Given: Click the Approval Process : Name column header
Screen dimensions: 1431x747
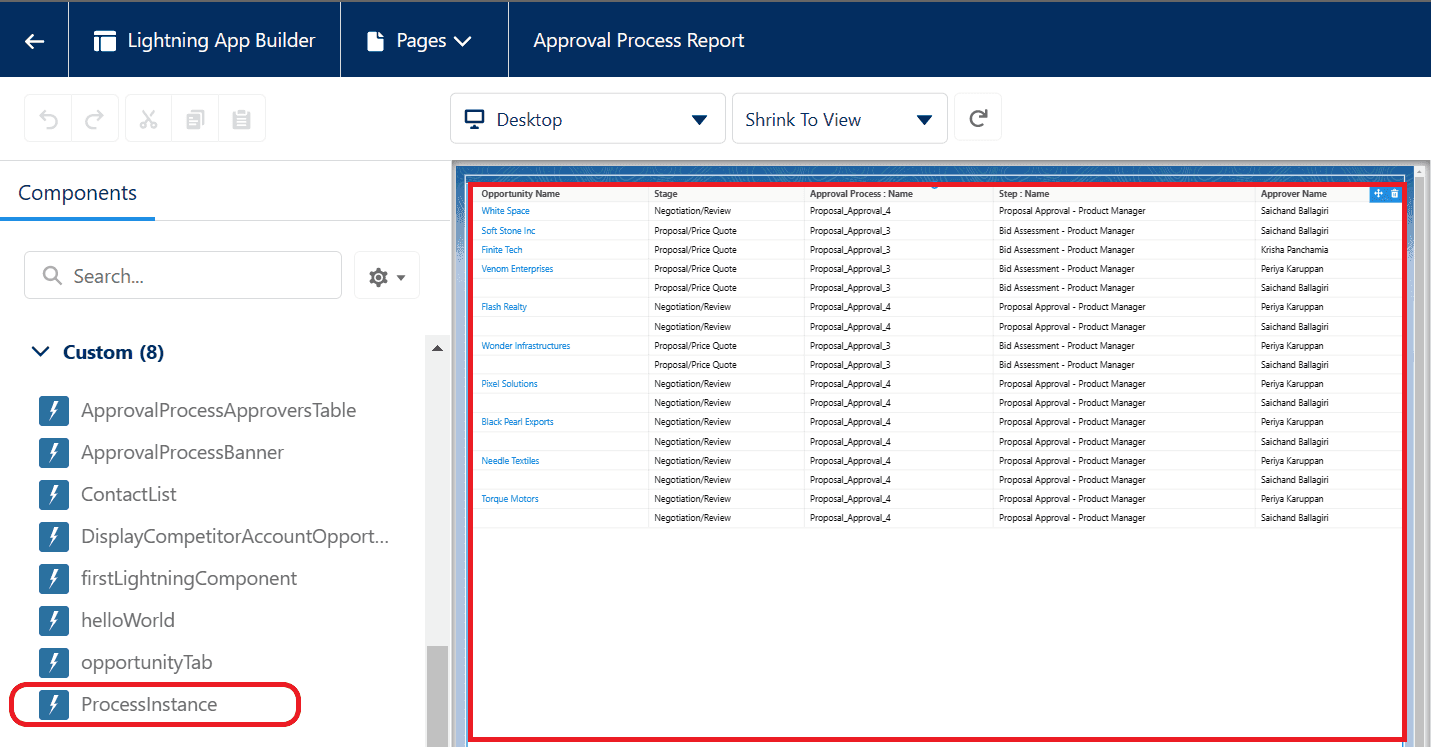Looking at the screenshot, I should click(x=861, y=194).
